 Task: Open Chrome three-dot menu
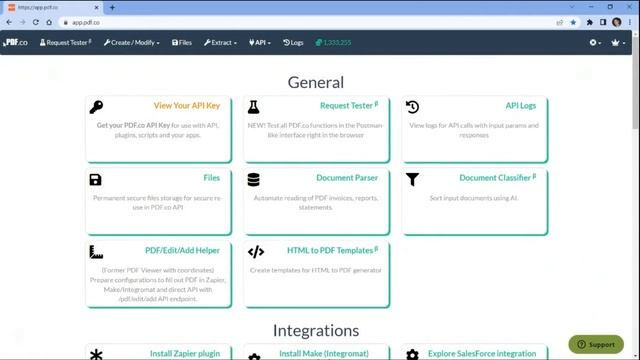click(x=630, y=22)
